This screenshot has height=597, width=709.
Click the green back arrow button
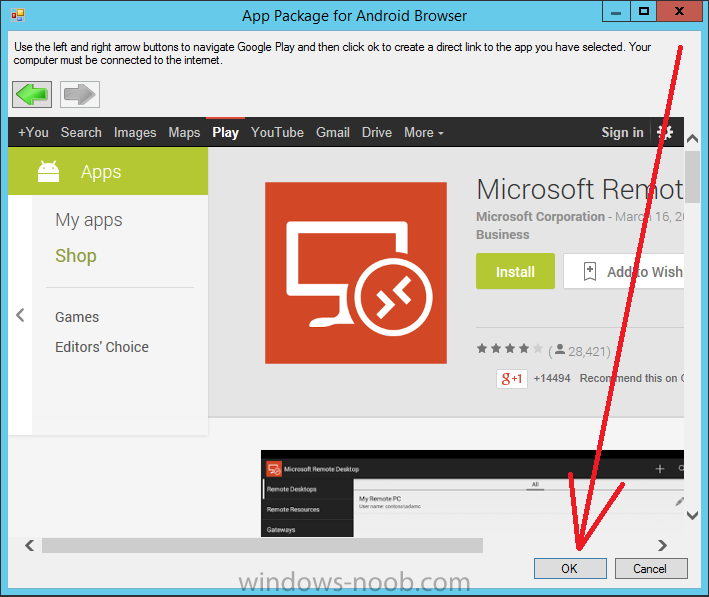tap(32, 95)
